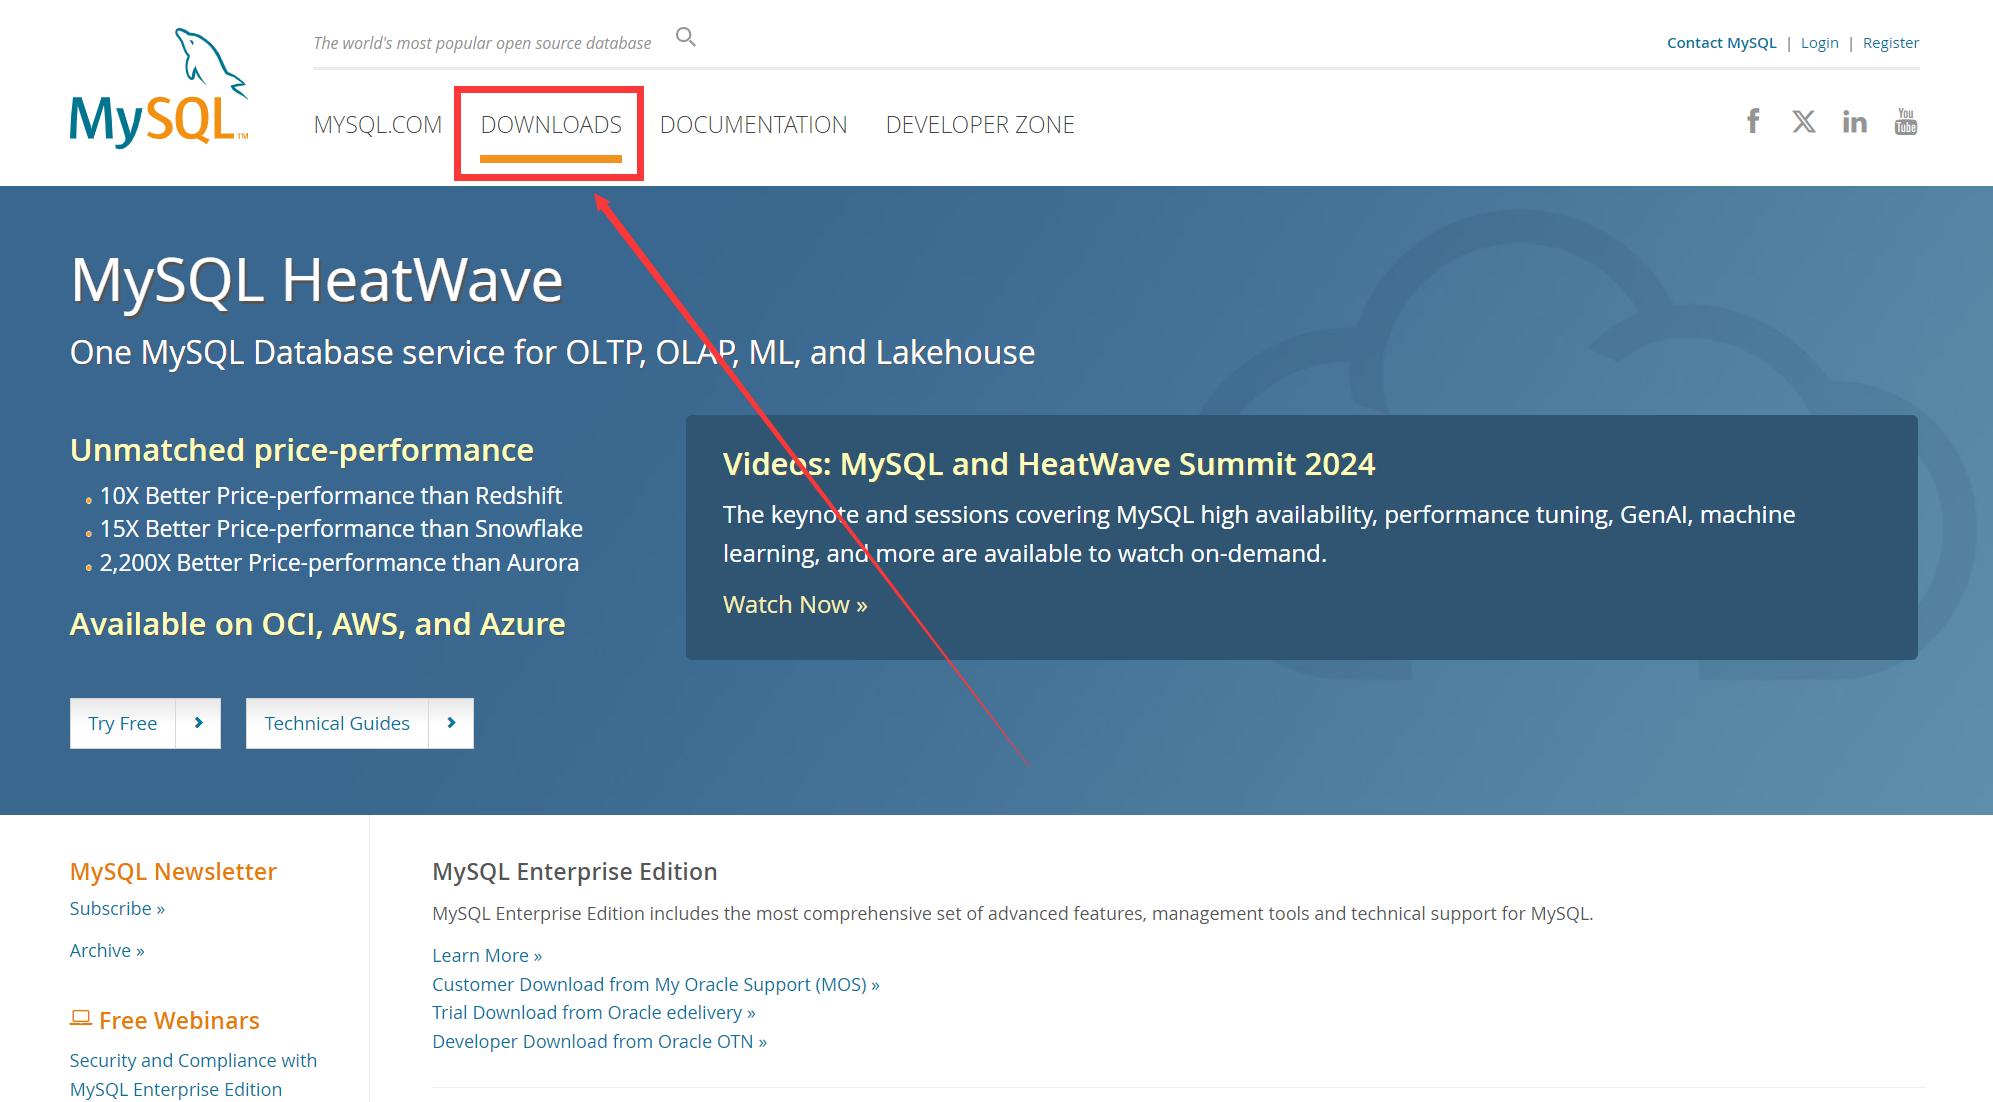Open the DEVELOPER ZONE tab
The image size is (1993, 1102).
tap(980, 125)
